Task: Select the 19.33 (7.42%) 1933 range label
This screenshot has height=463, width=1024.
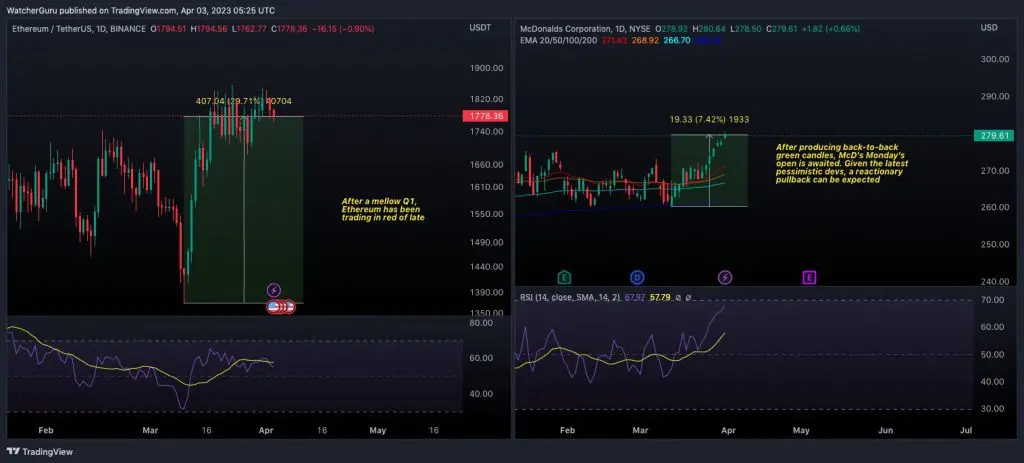Action: (x=709, y=120)
